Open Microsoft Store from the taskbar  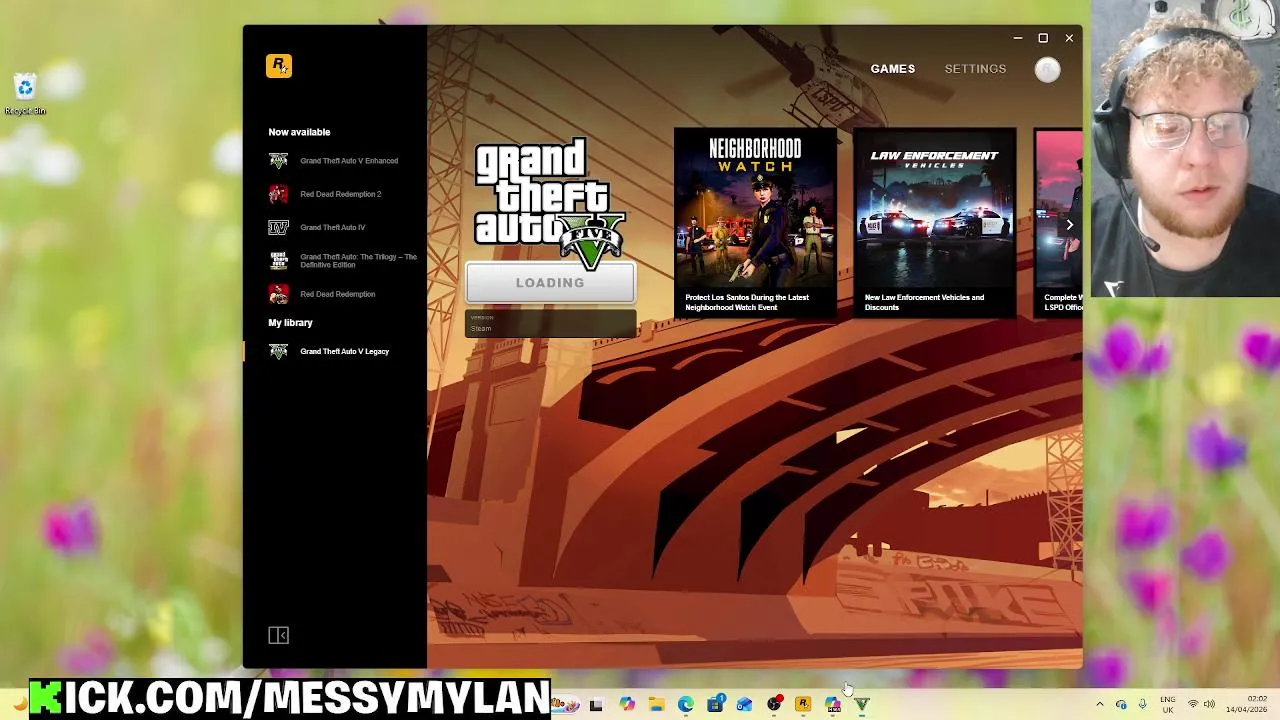click(715, 705)
